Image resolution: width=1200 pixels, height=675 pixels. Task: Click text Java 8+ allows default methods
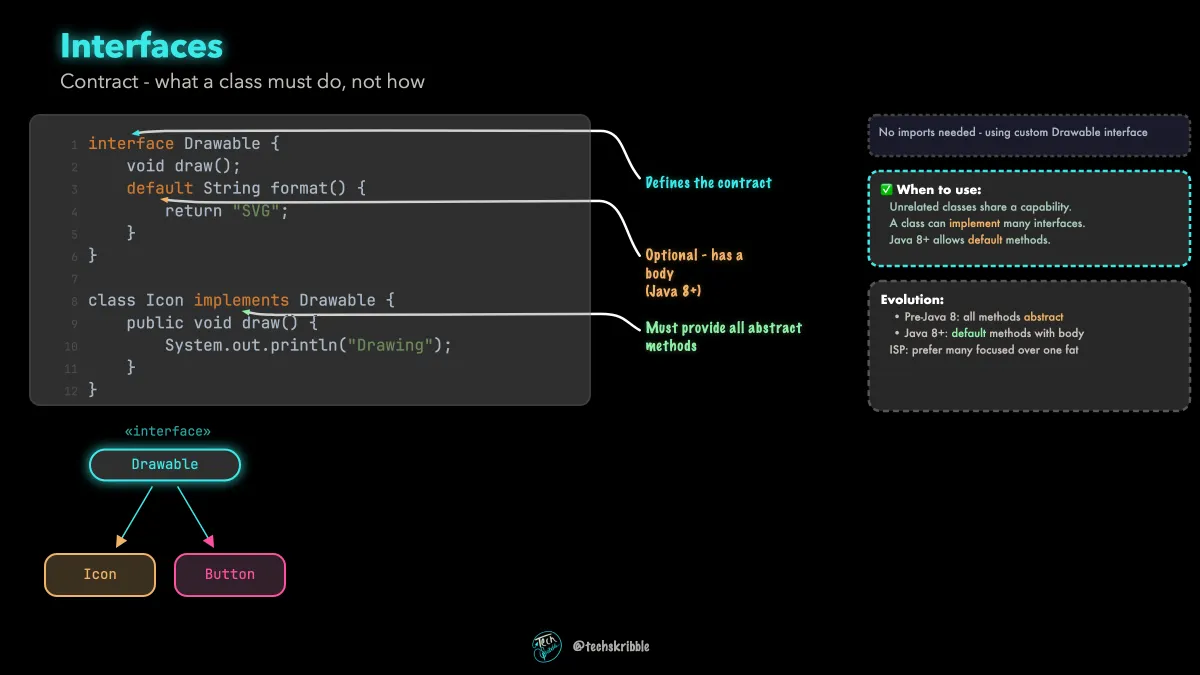[970, 240]
